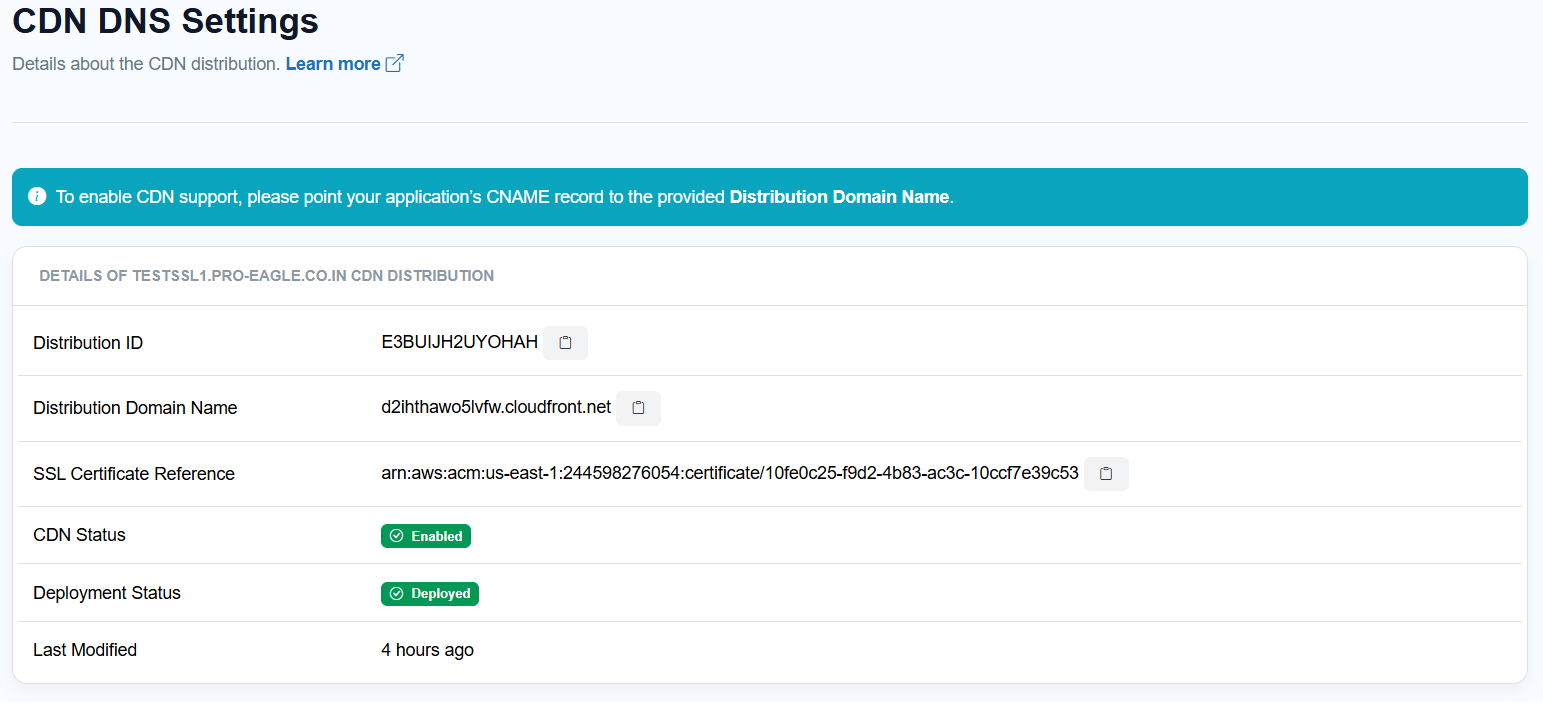Click the Deployment Status label
The image size is (1543, 703).
pyautogui.click(x=107, y=593)
